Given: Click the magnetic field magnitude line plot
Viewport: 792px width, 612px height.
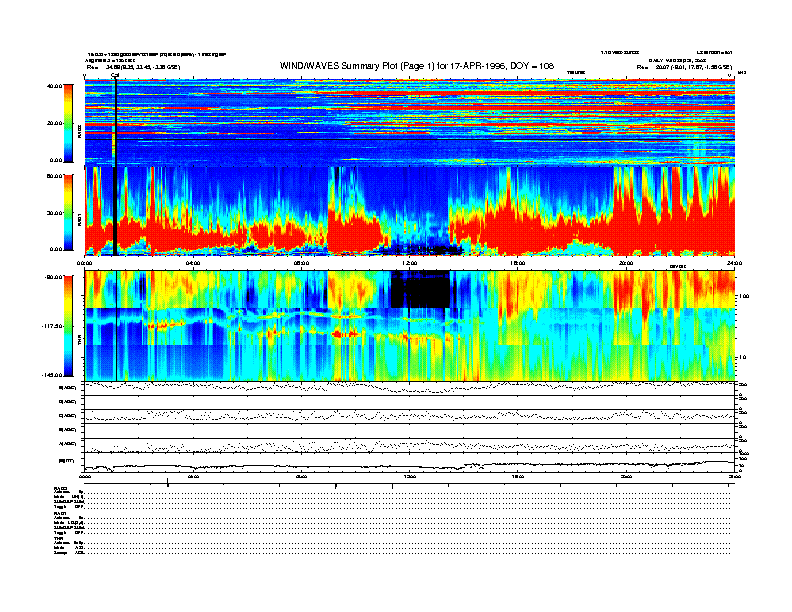Looking at the screenshot, I should click(409, 463).
